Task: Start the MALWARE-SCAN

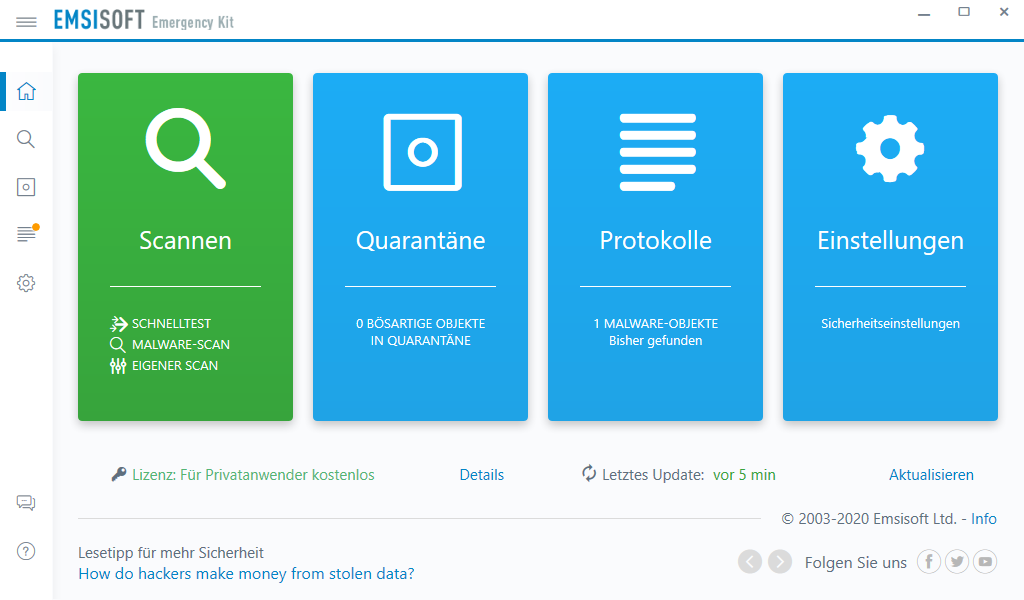Action: [x=181, y=345]
